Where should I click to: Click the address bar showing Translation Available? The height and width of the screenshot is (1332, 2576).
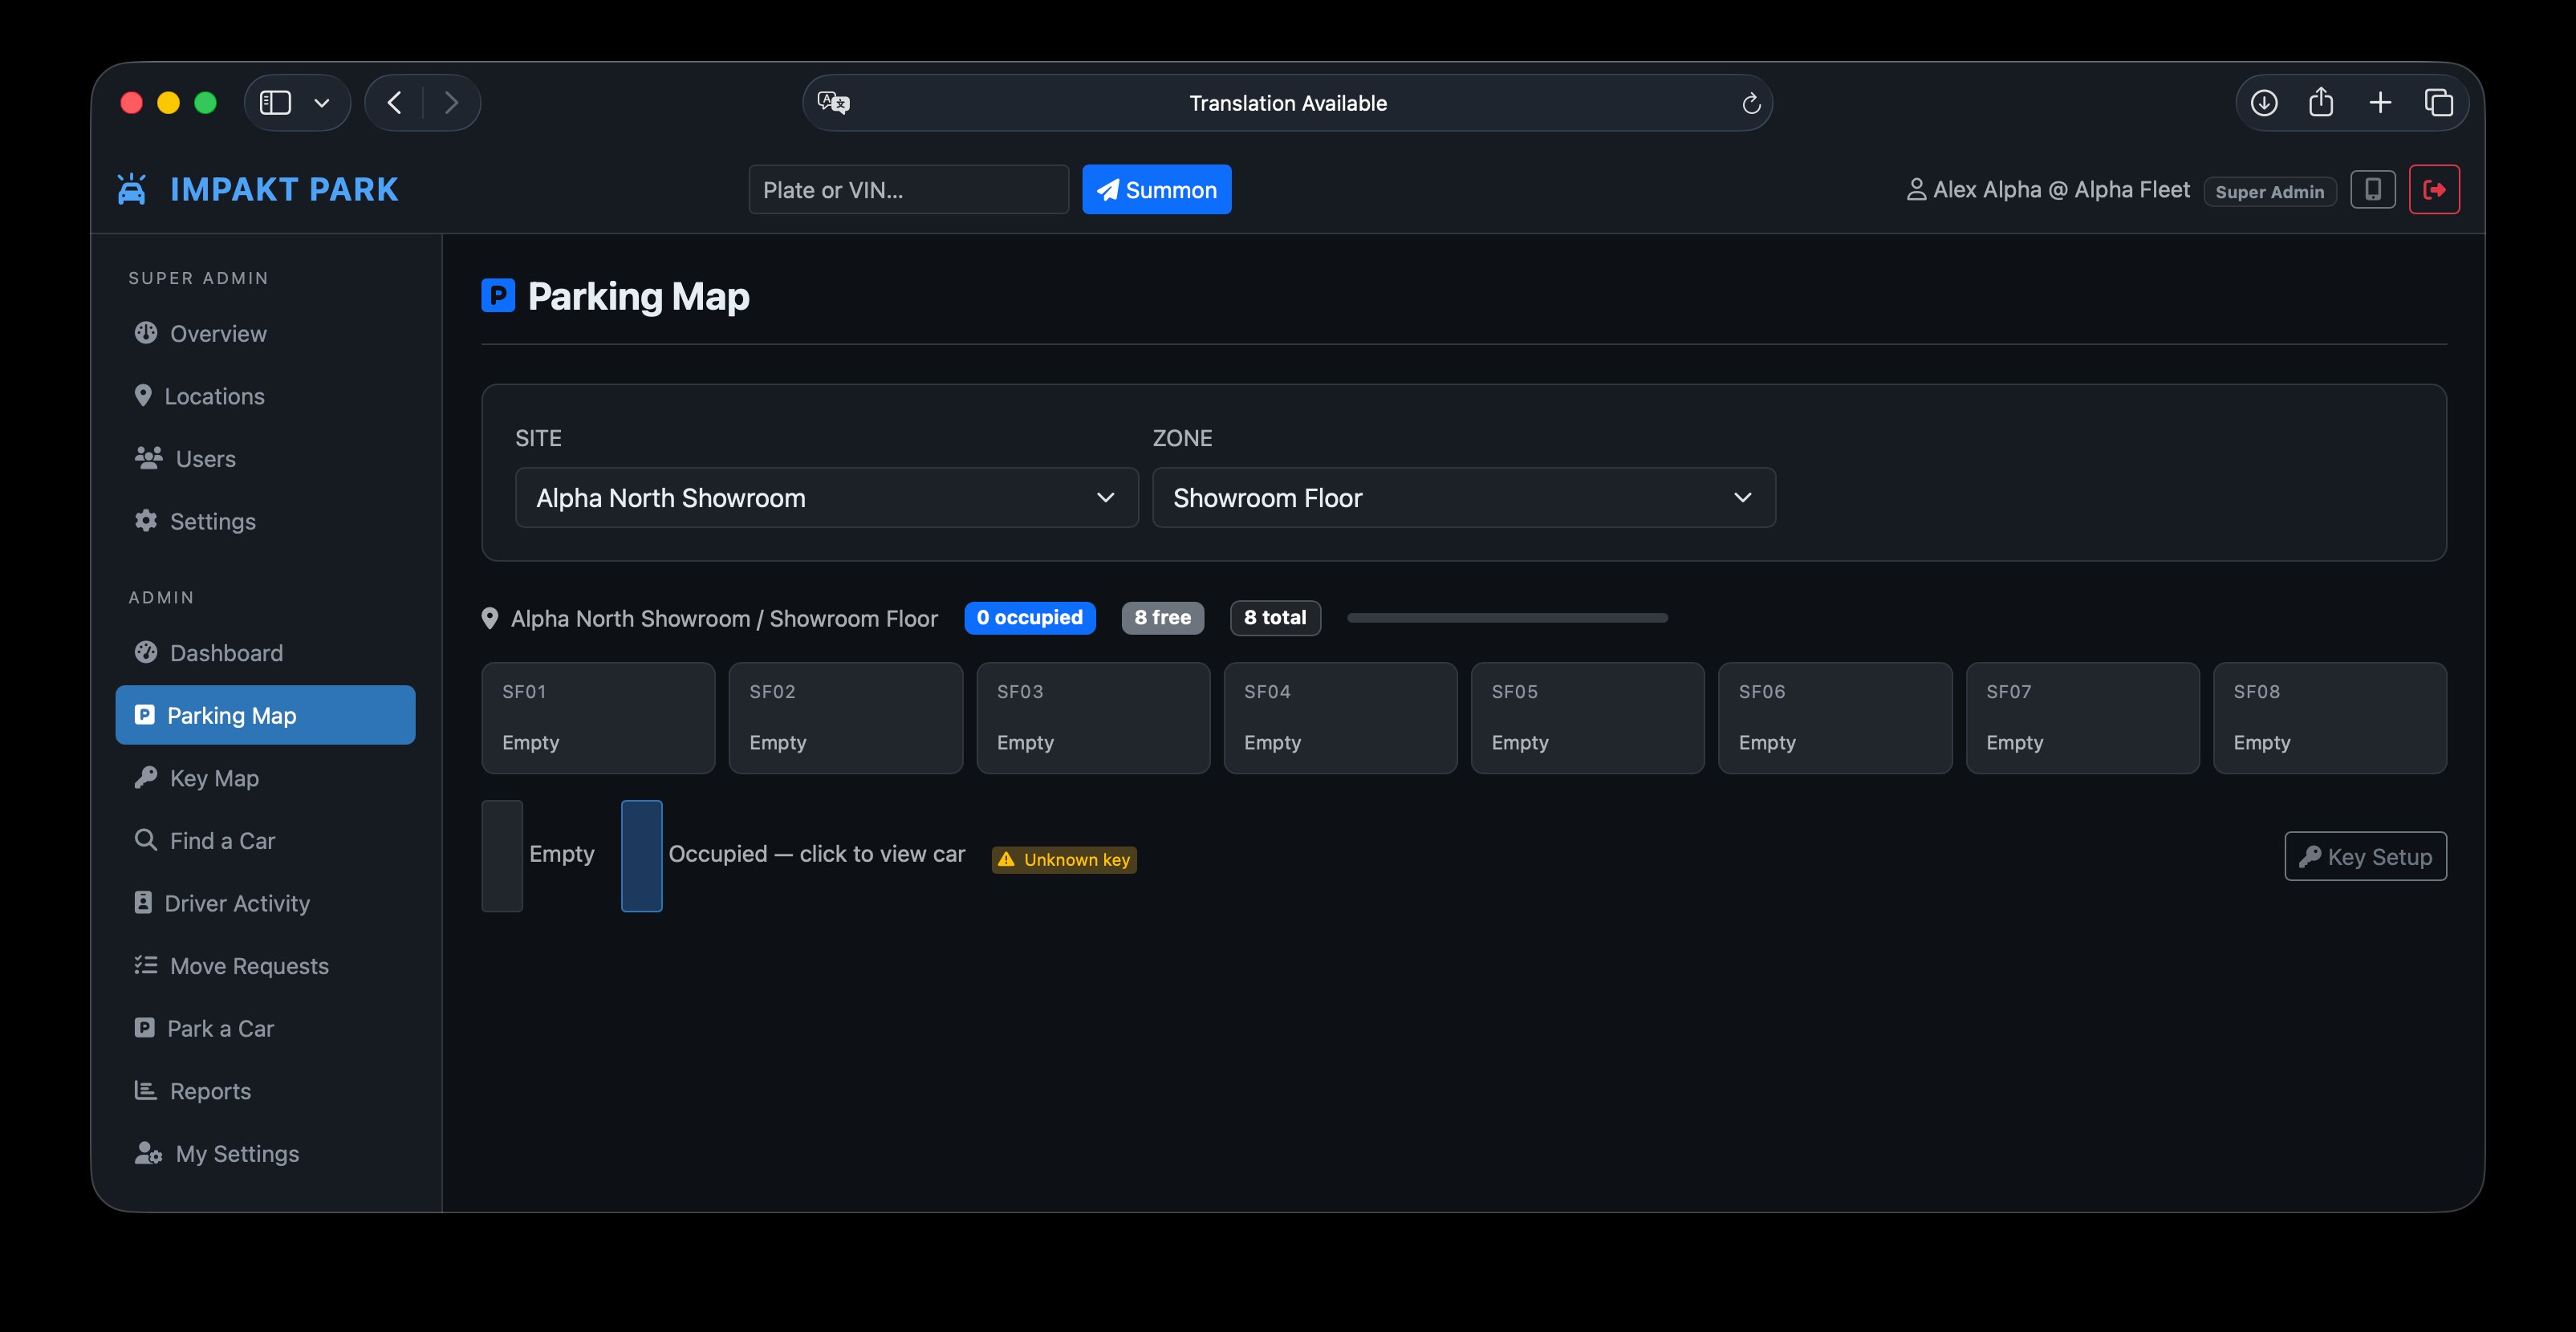(1287, 103)
